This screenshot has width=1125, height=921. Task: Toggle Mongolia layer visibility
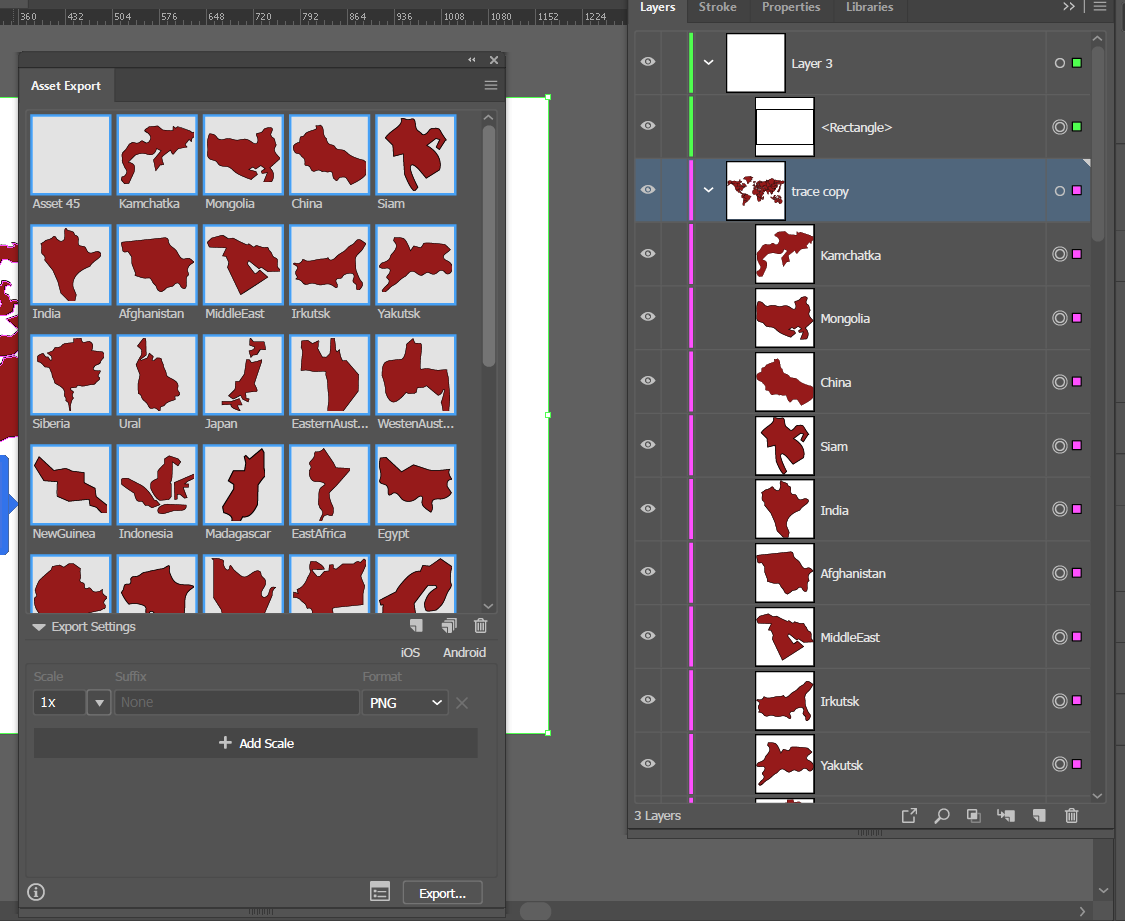[x=648, y=316]
